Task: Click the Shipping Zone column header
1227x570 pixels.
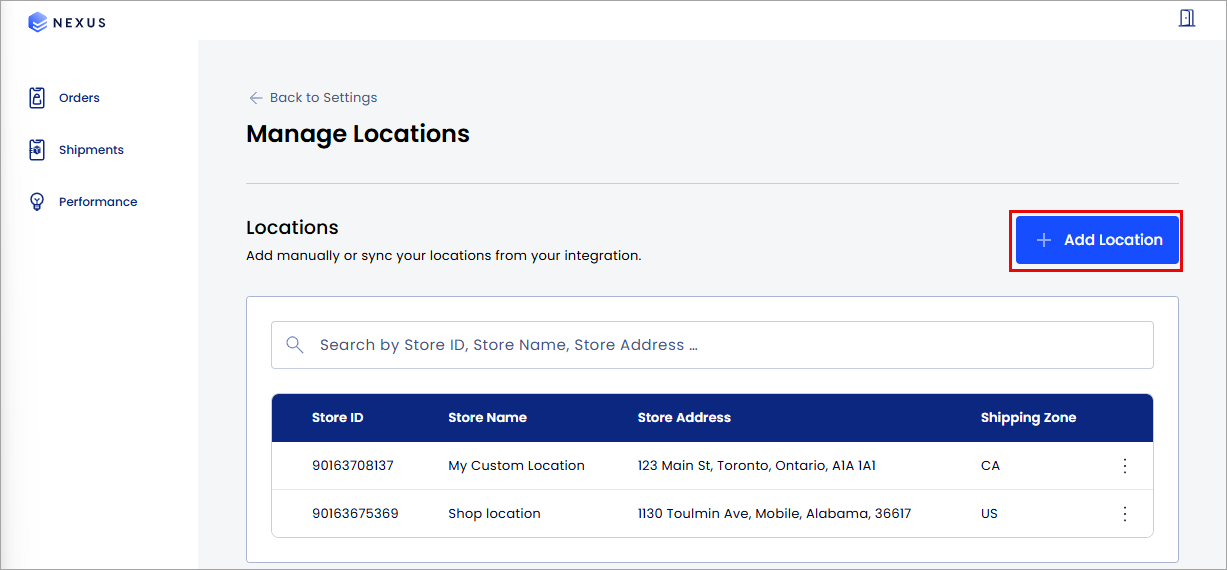Action: tap(1028, 418)
